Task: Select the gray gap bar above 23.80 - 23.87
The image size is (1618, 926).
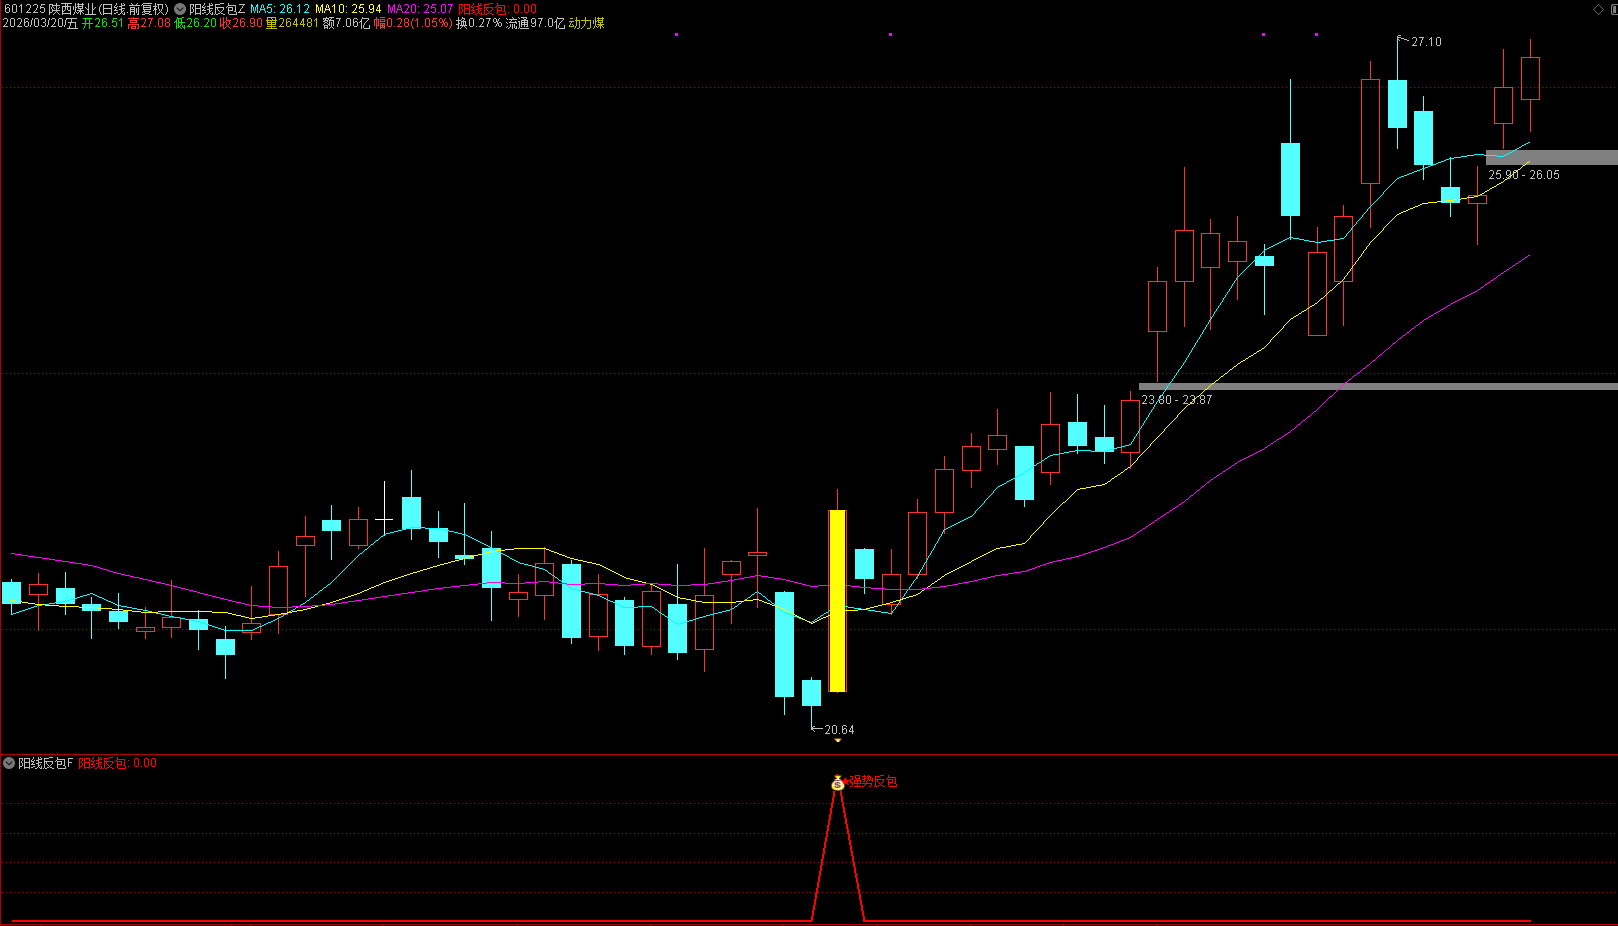Action: 1378,387
